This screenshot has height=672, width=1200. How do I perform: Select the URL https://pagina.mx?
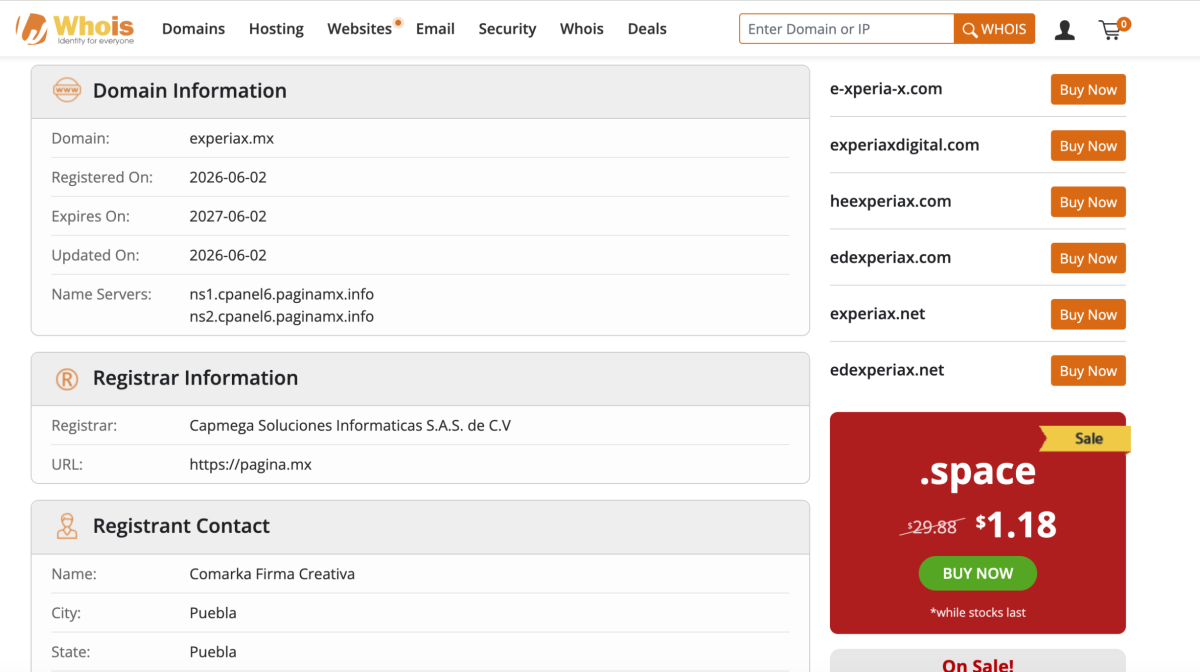(251, 465)
